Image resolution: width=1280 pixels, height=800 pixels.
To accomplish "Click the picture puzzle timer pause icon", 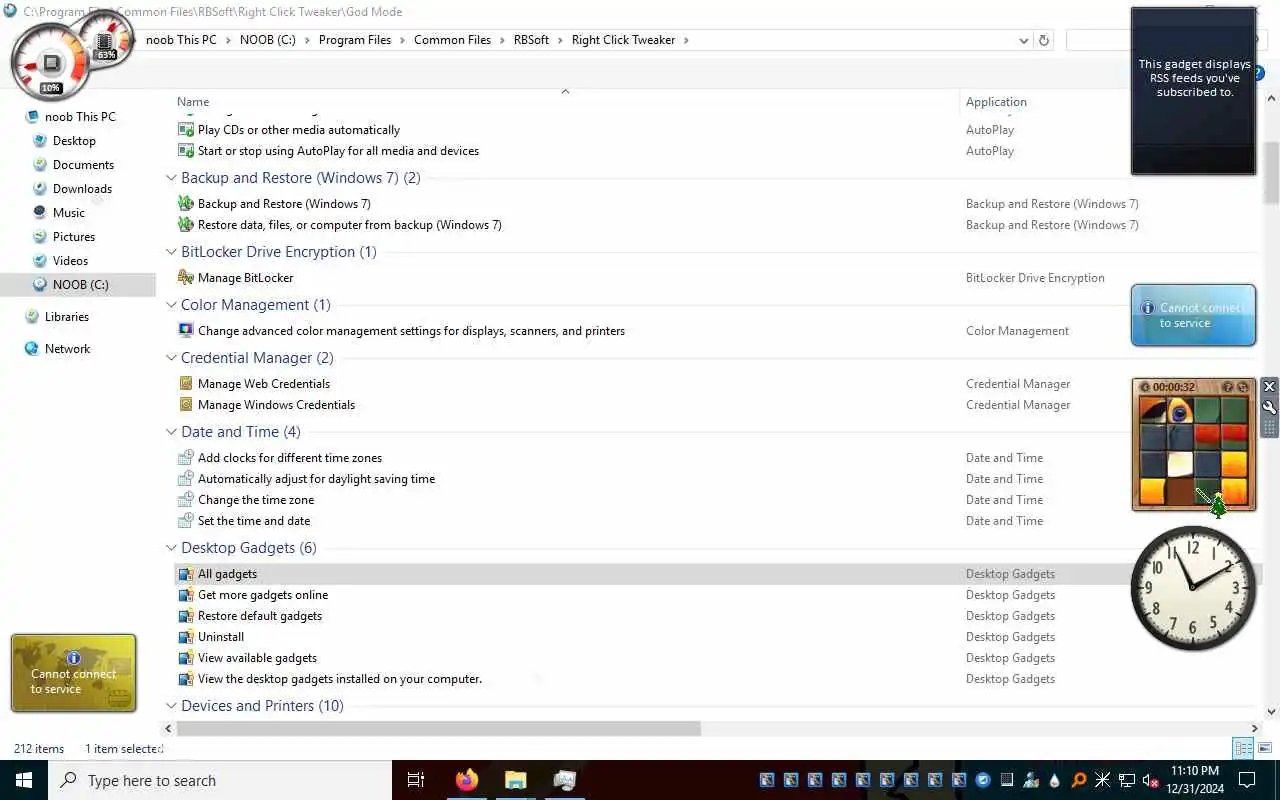I will tap(1145, 387).
